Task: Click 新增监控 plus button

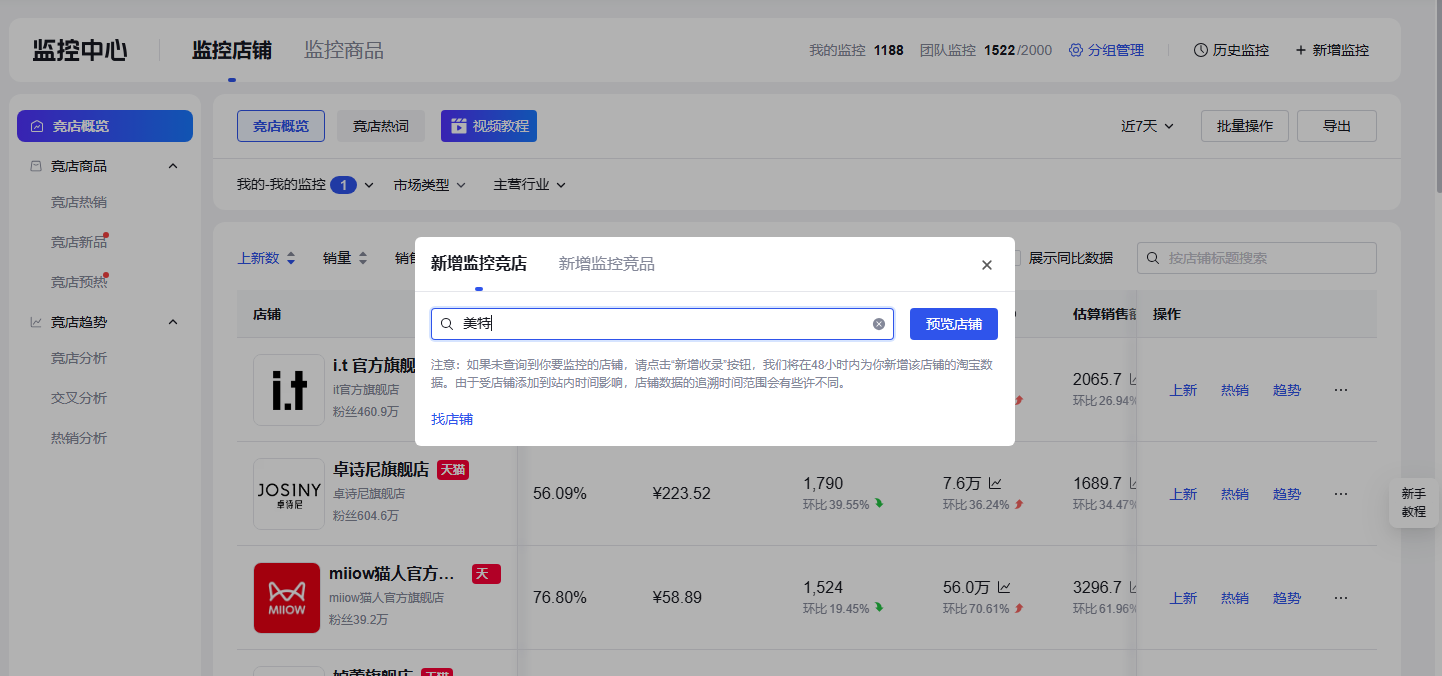Action: pos(1332,50)
